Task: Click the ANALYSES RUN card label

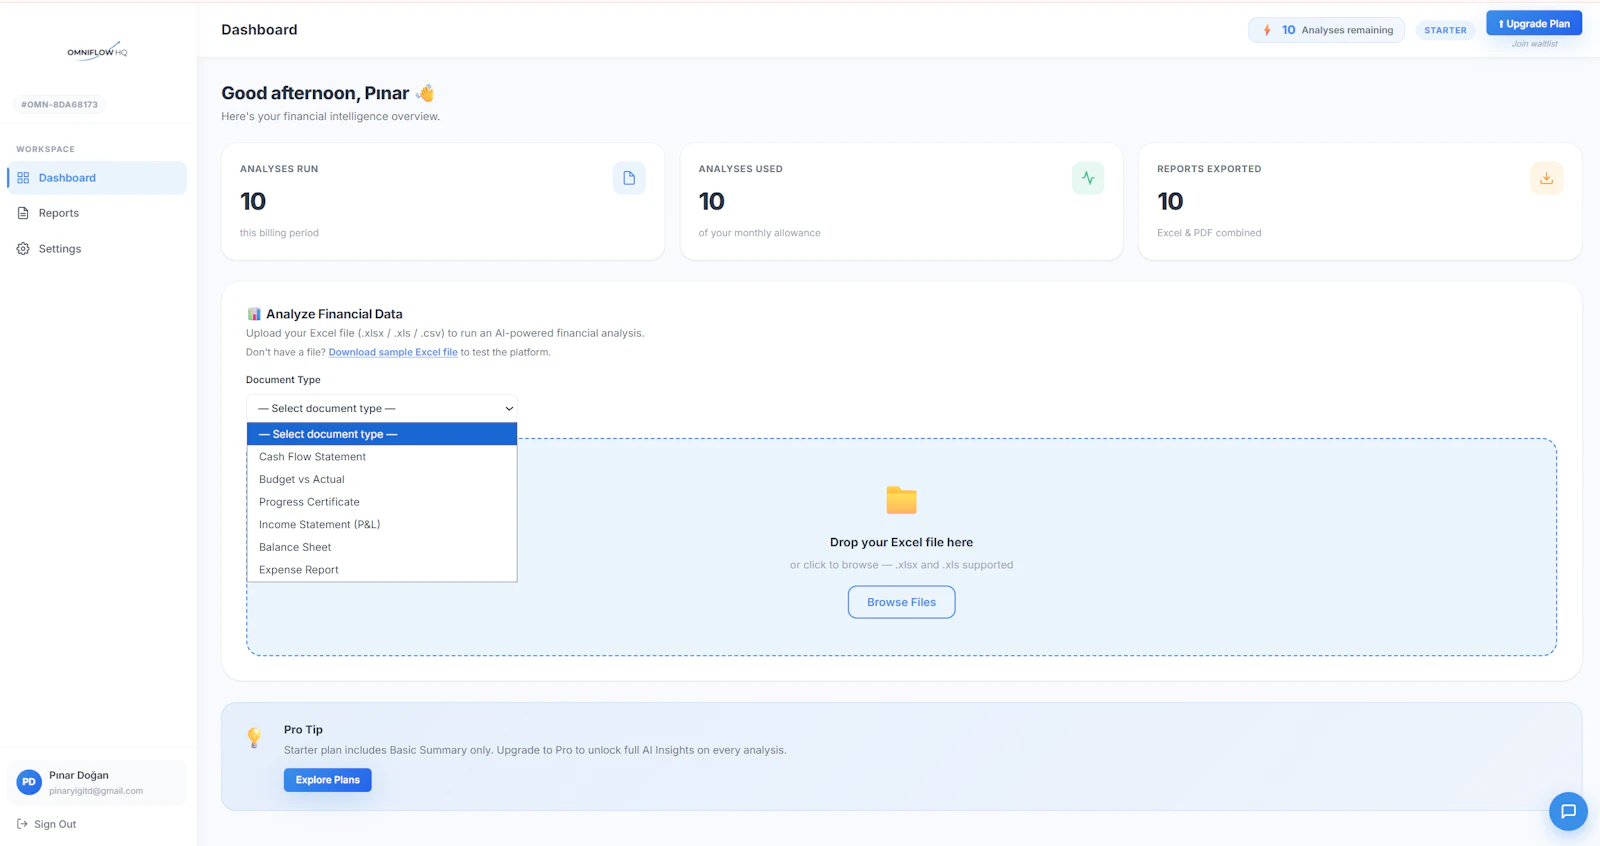Action: tap(279, 169)
